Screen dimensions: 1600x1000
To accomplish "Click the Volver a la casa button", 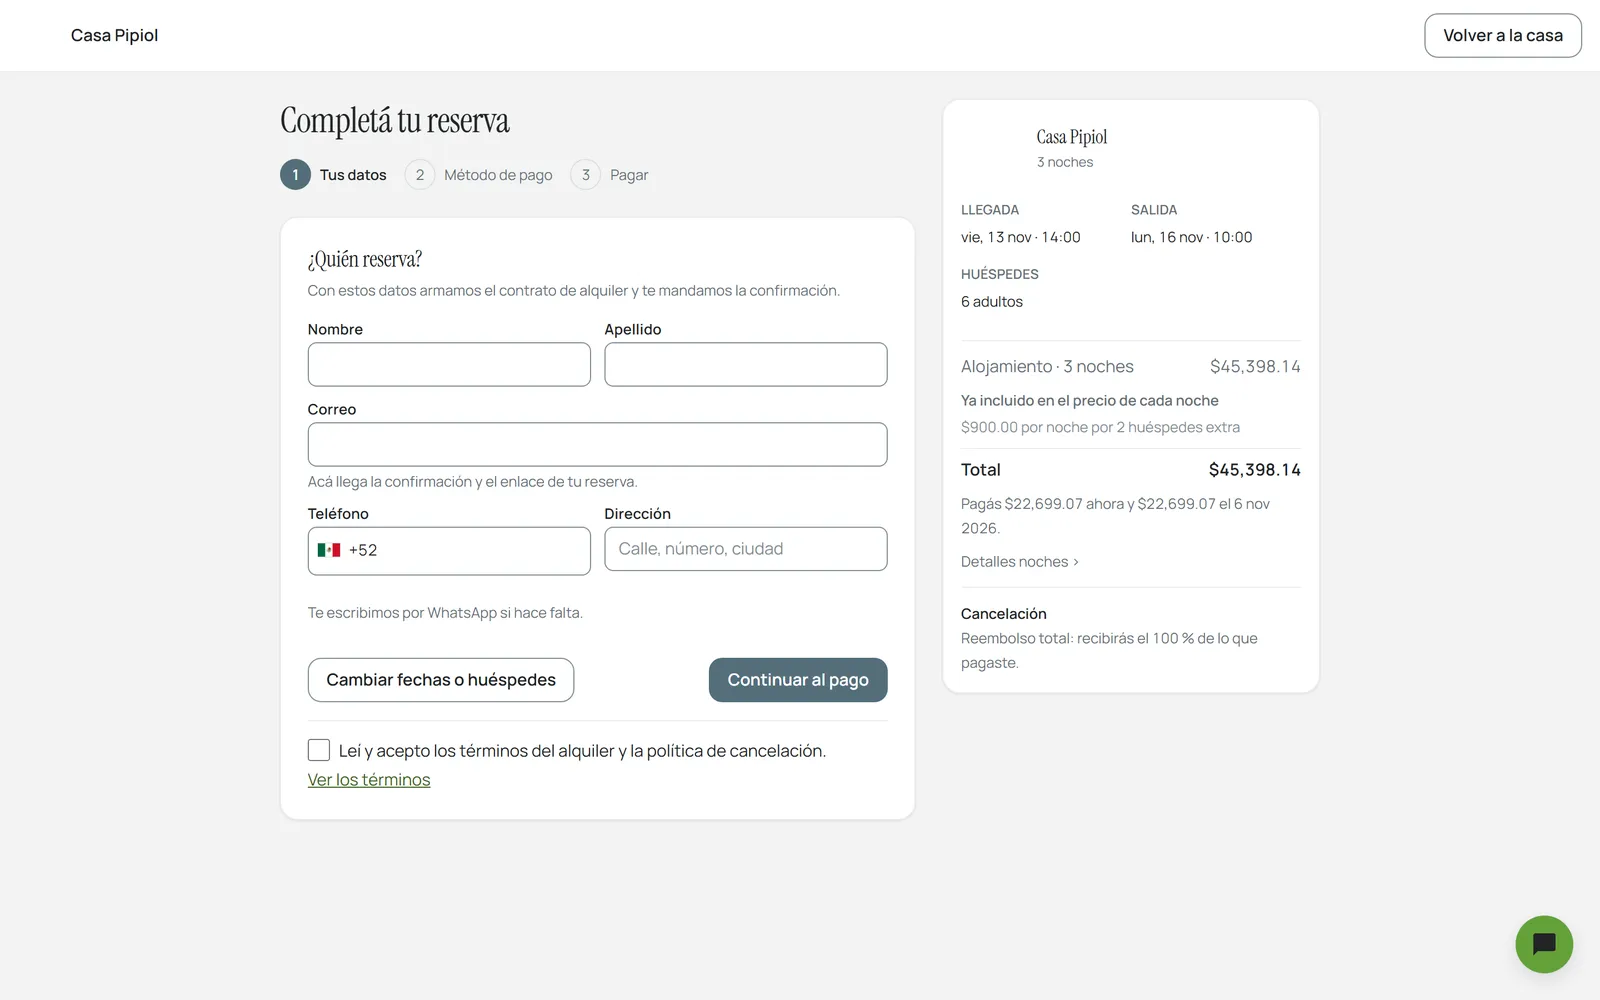I will tap(1503, 35).
